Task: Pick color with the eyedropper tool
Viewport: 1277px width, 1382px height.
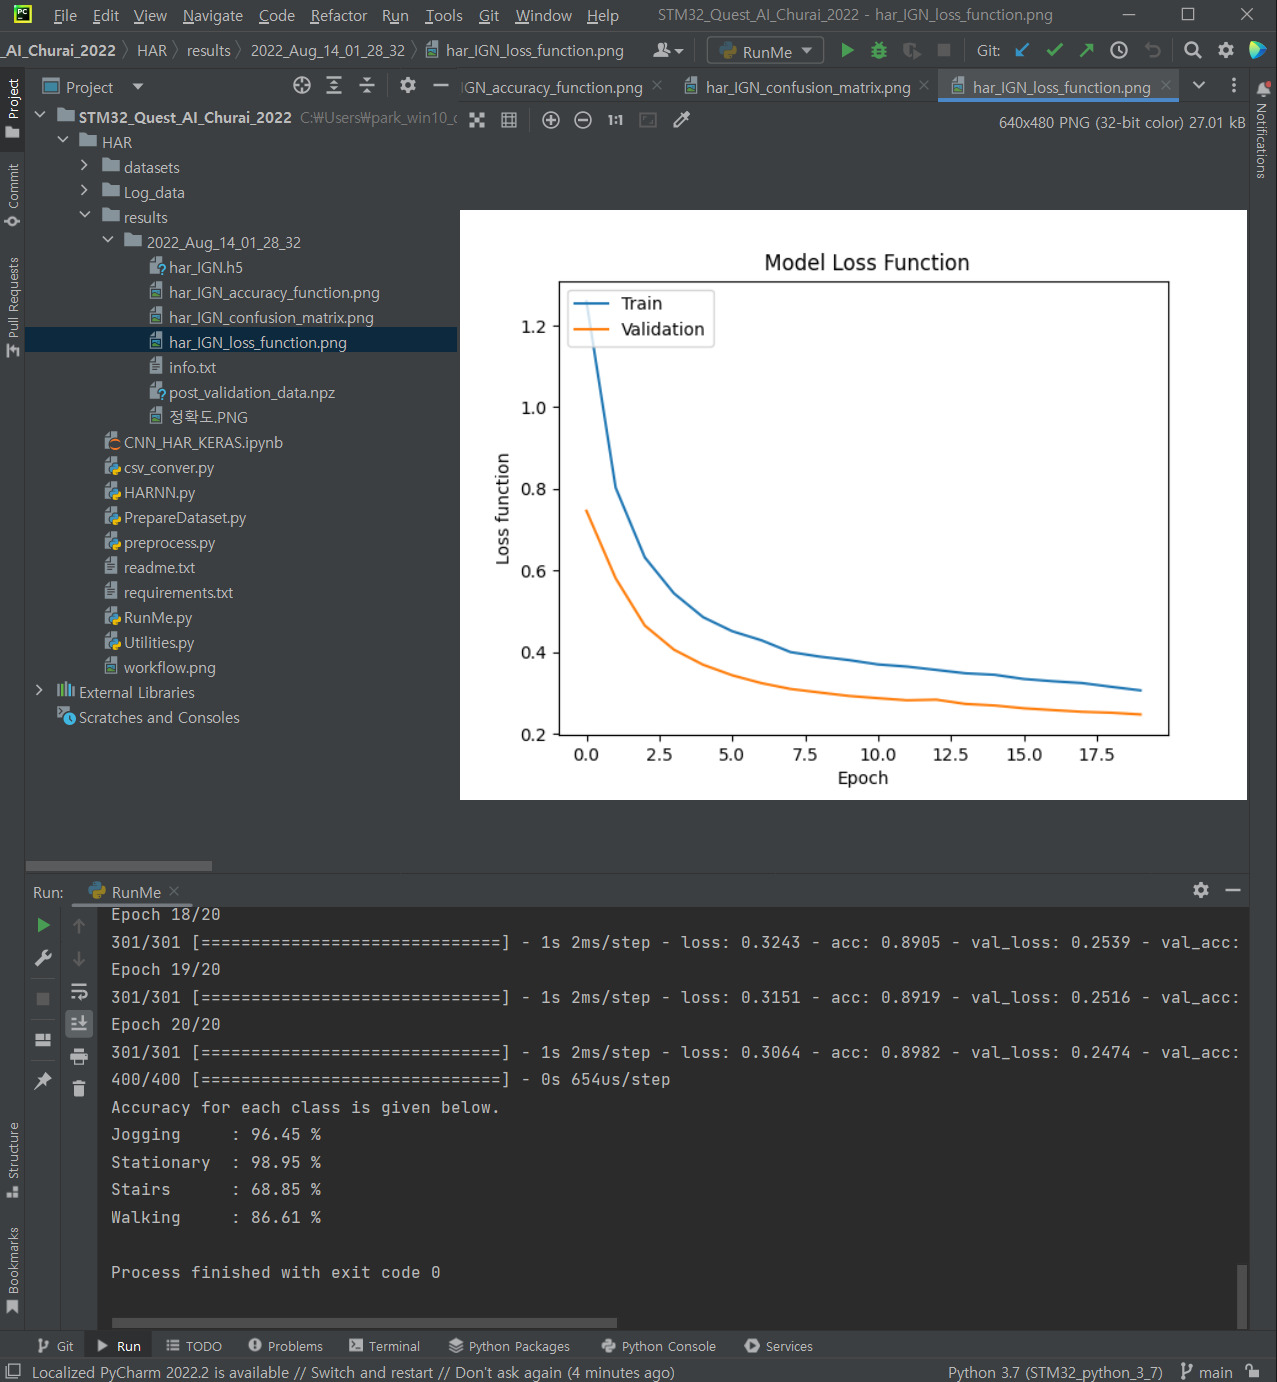Action: tap(682, 120)
